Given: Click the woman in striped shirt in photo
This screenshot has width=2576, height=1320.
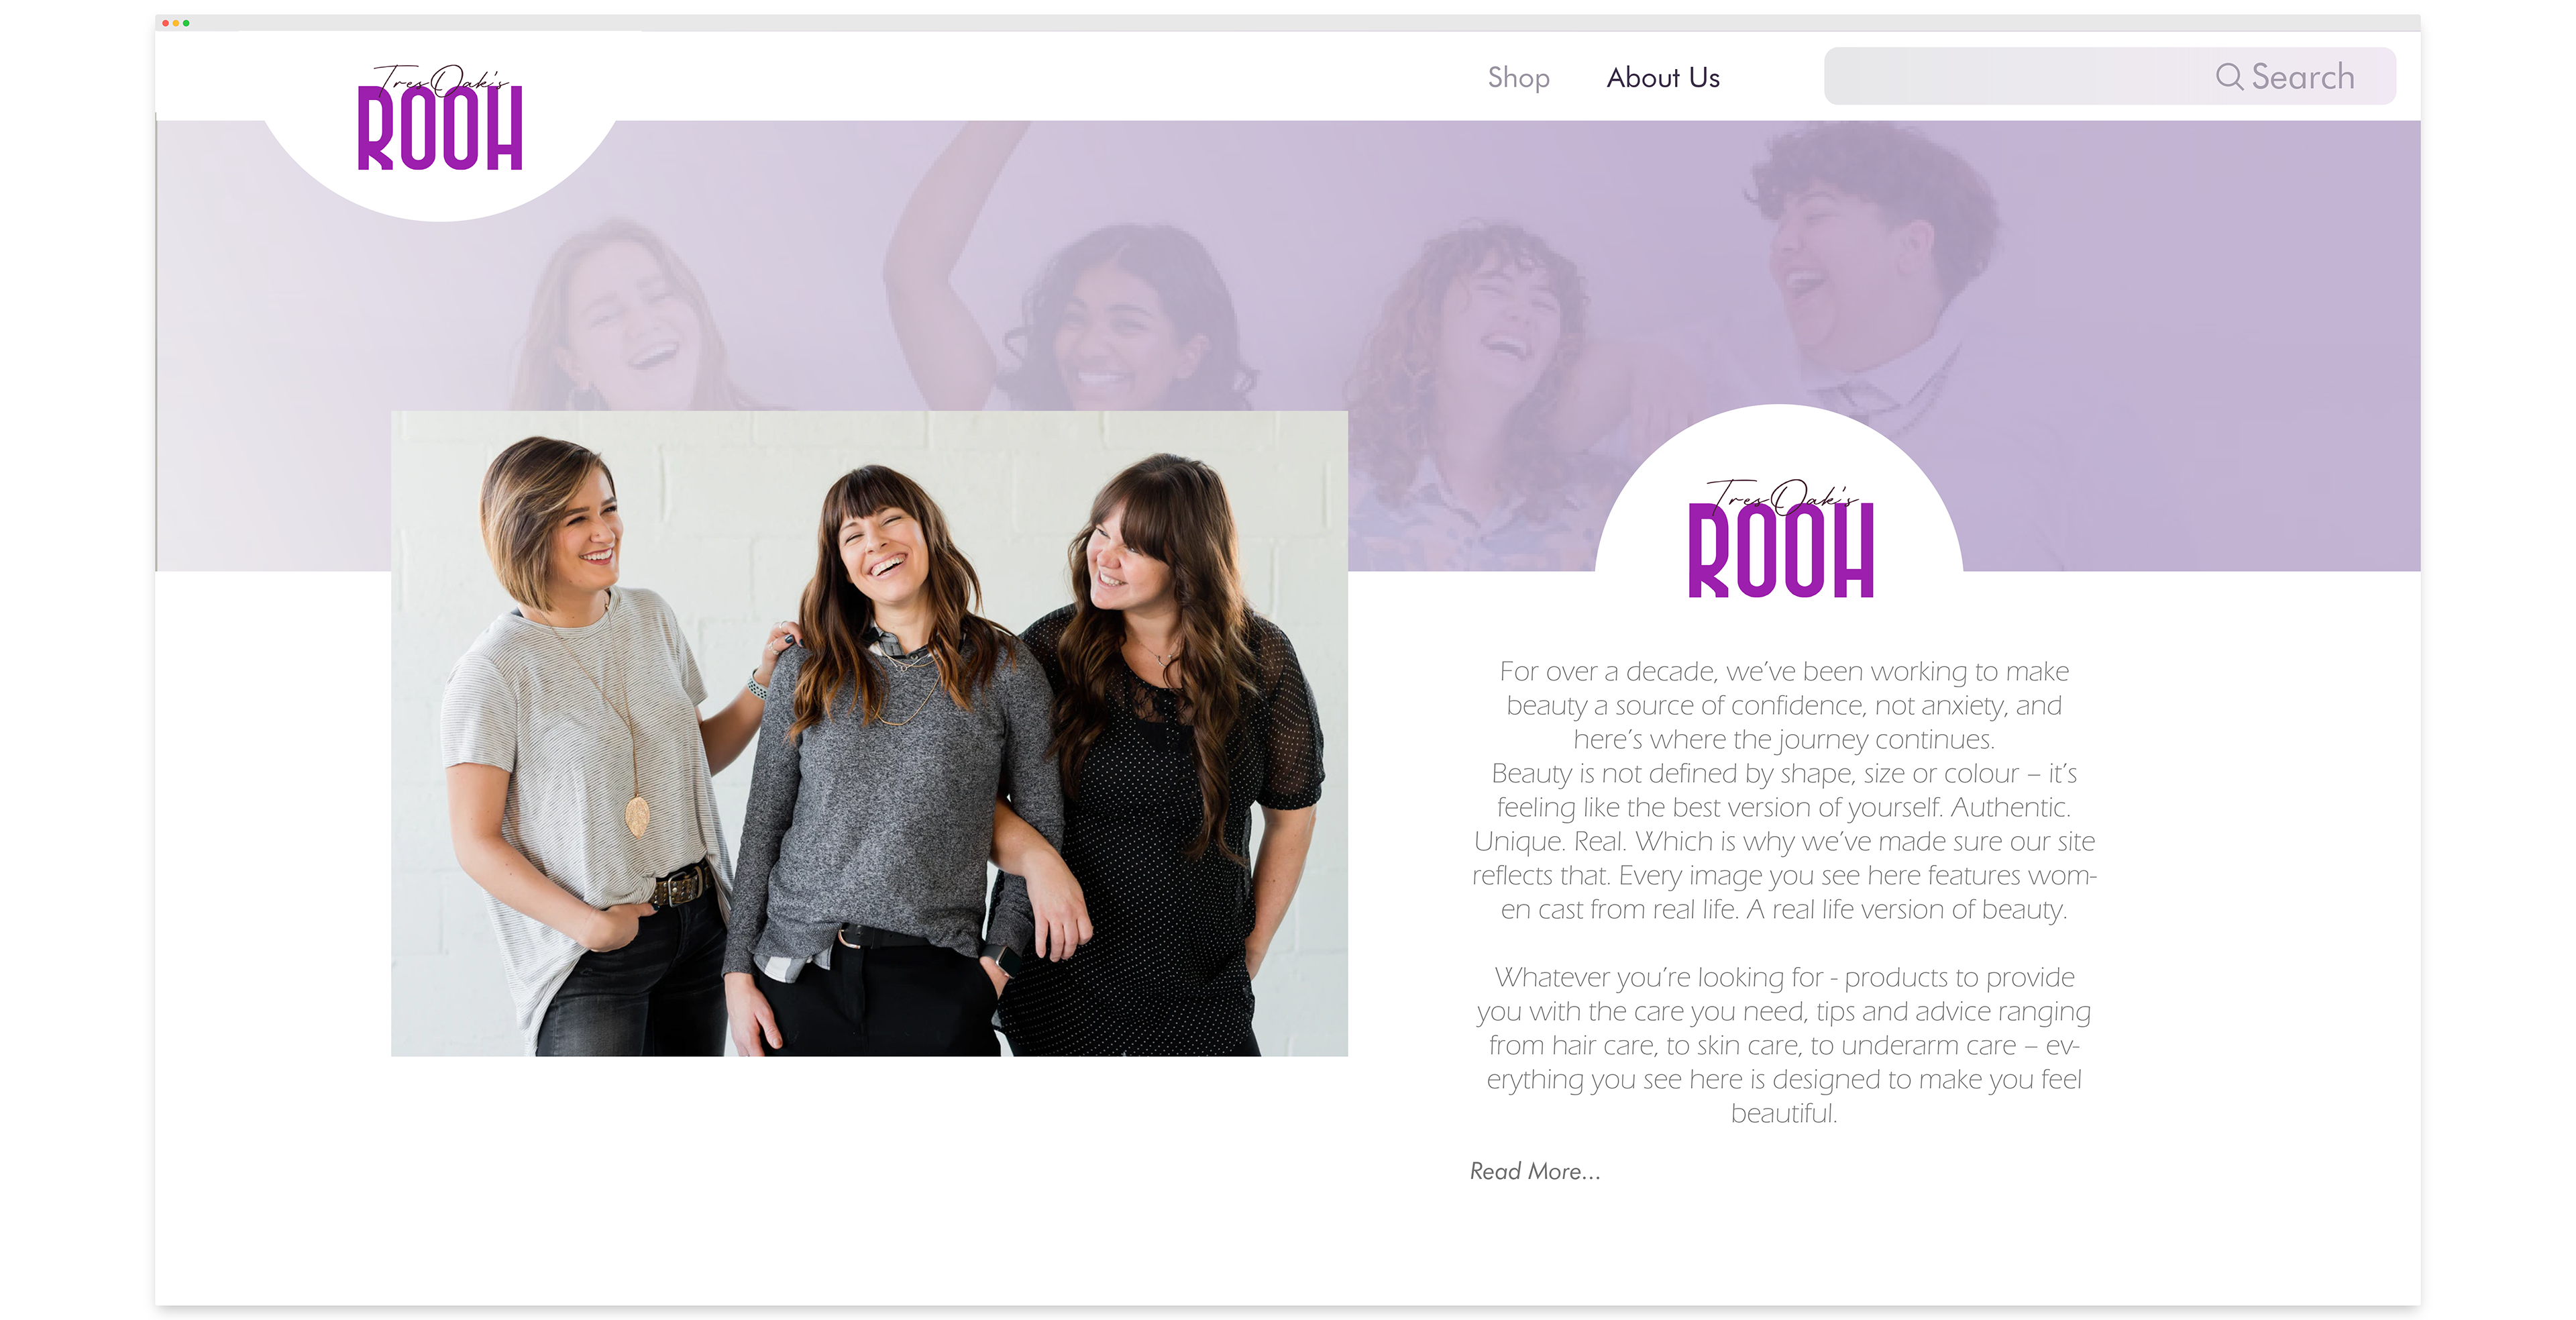Looking at the screenshot, I should 590,745.
